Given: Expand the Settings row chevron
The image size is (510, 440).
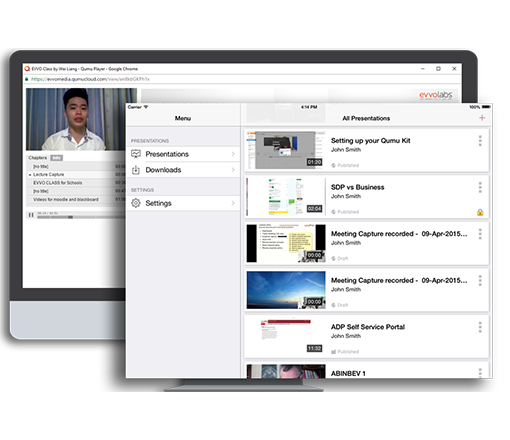Looking at the screenshot, I should click(233, 203).
